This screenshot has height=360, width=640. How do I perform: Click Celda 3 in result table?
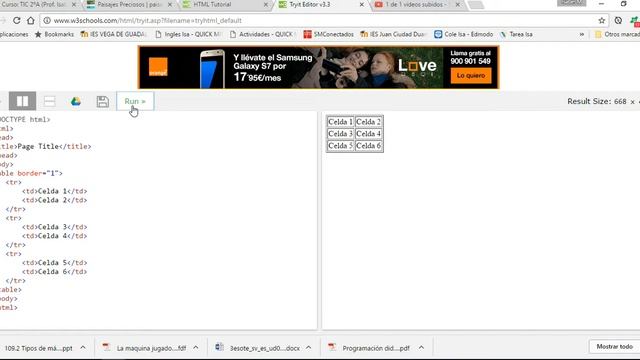(340, 133)
